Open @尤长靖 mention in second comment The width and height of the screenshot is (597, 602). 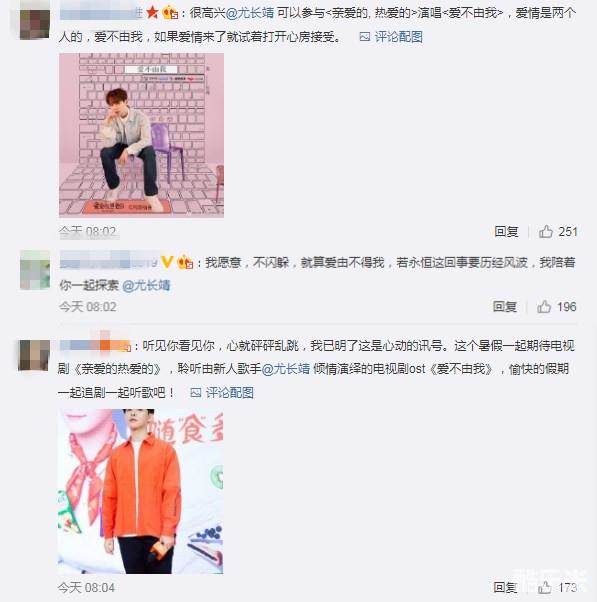point(146,285)
